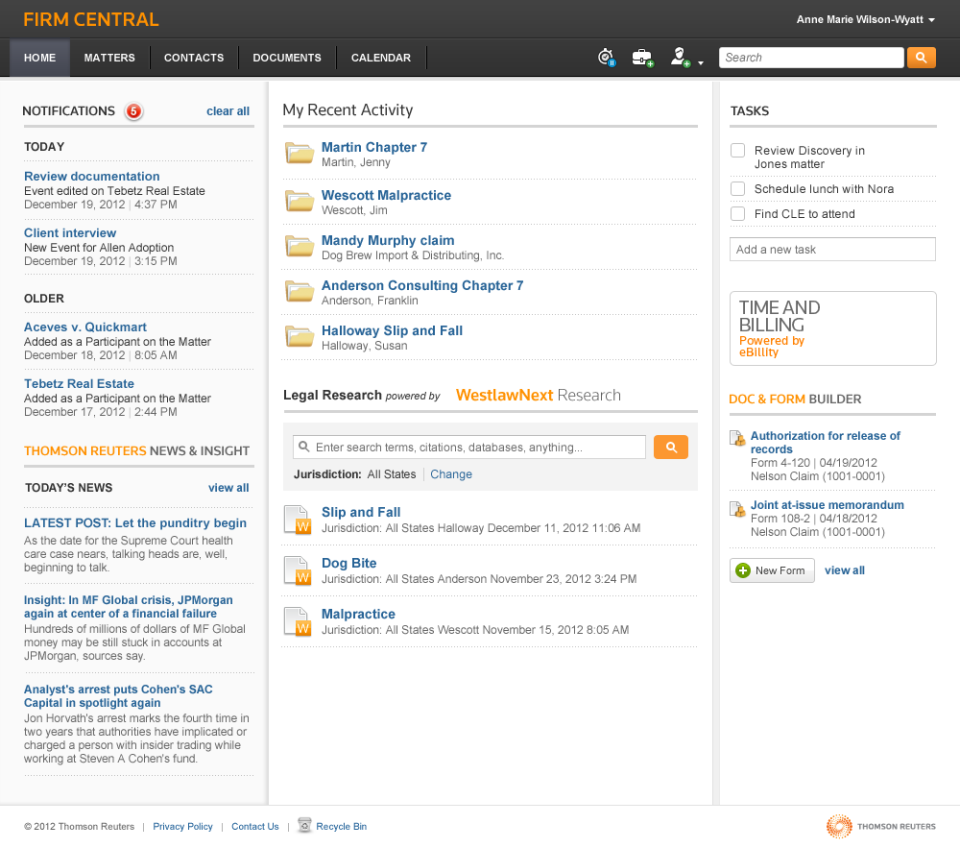Viewport: 960px width, 848px height.
Task: Open the MF Global crisis JPMorgan insight article
Action: tap(129, 607)
